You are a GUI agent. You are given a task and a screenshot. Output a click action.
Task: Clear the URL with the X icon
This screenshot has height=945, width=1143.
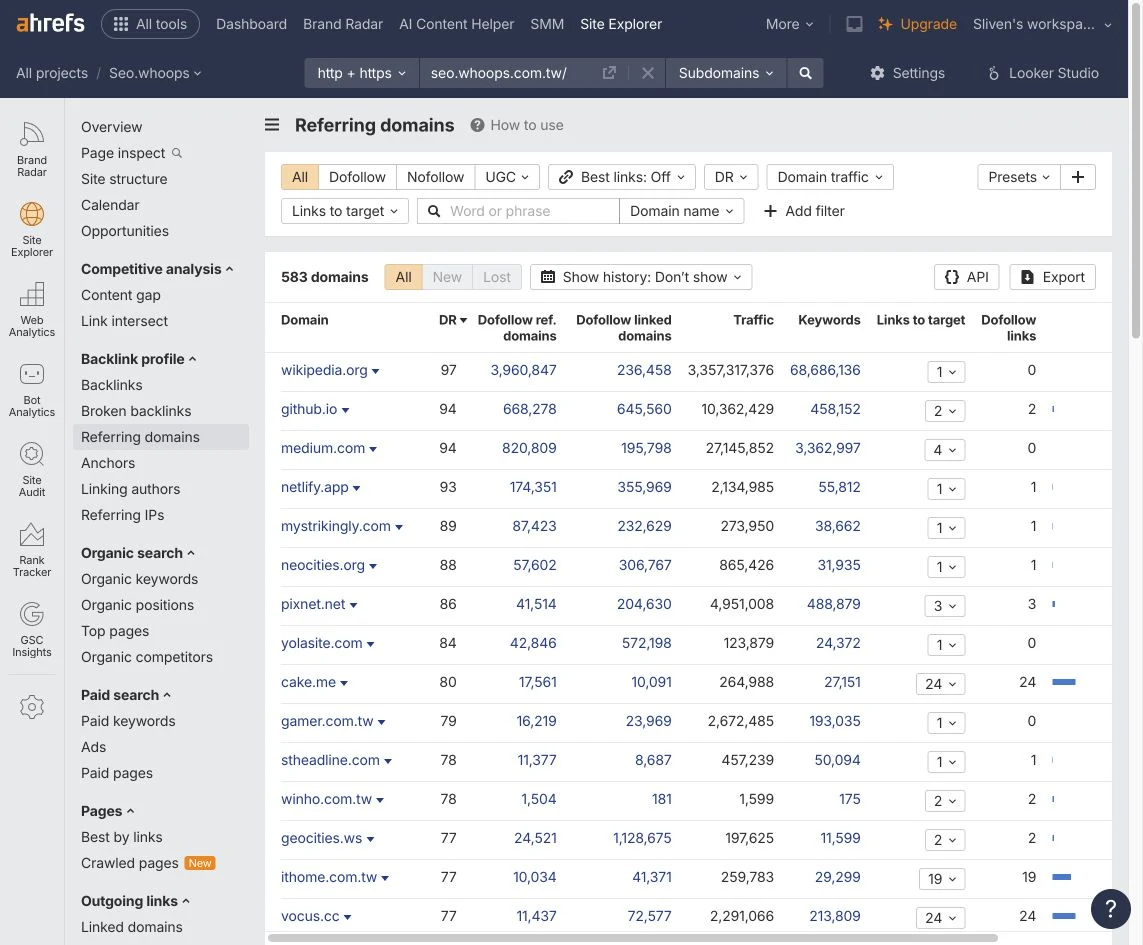tap(647, 73)
